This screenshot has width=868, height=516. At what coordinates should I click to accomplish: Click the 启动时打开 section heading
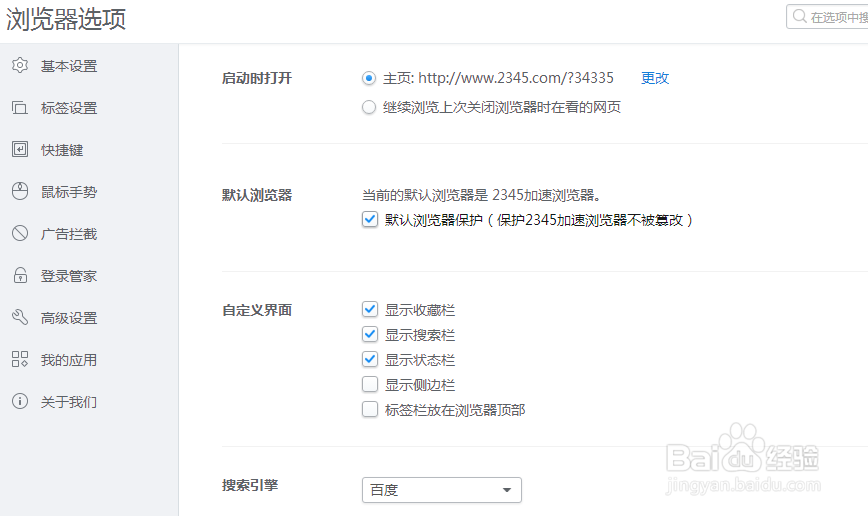(257, 79)
